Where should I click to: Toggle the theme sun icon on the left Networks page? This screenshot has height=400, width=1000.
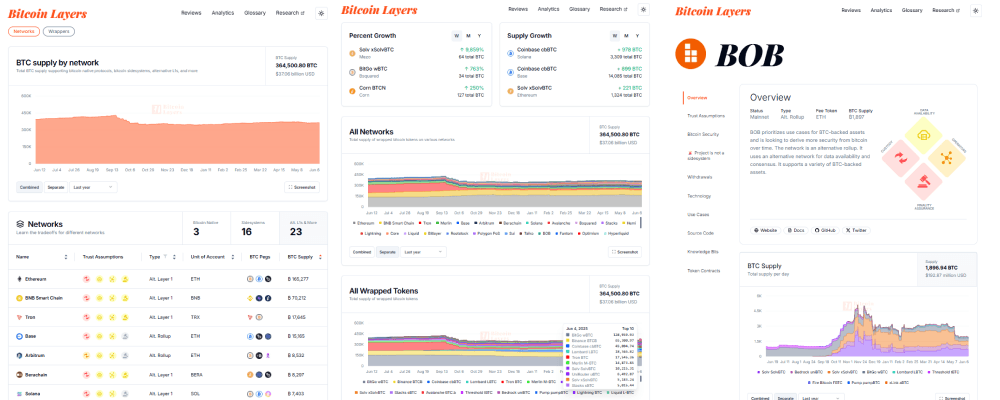click(321, 13)
